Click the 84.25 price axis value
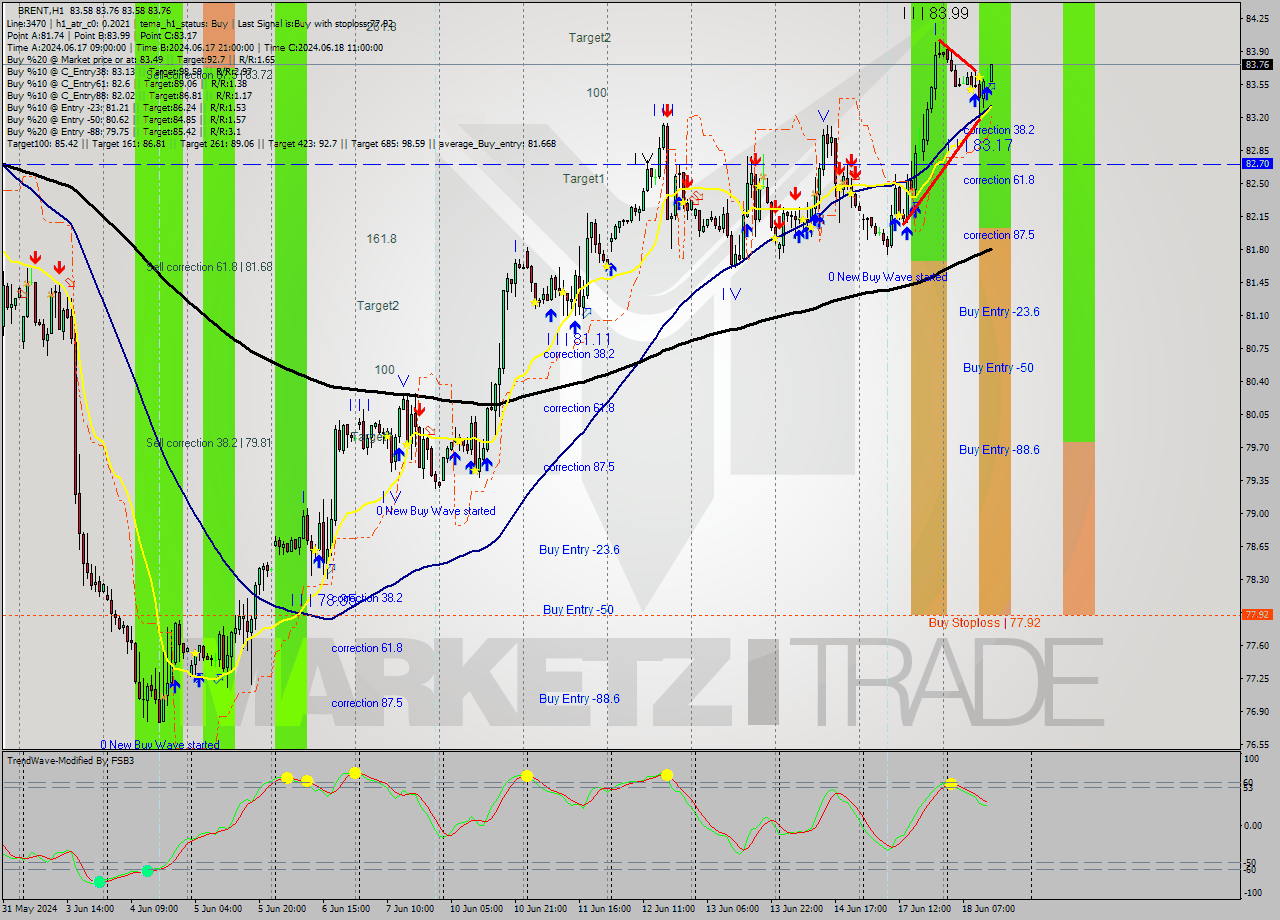Screen dimensions: 1280x920 1257,18
